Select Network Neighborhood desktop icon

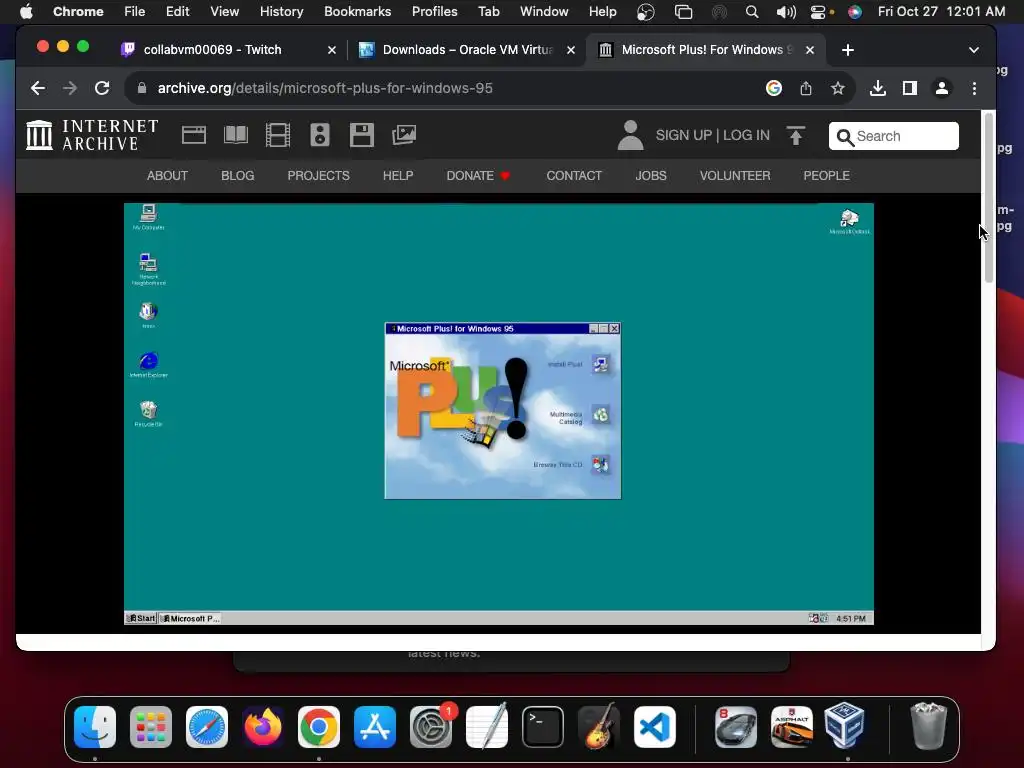148,269
